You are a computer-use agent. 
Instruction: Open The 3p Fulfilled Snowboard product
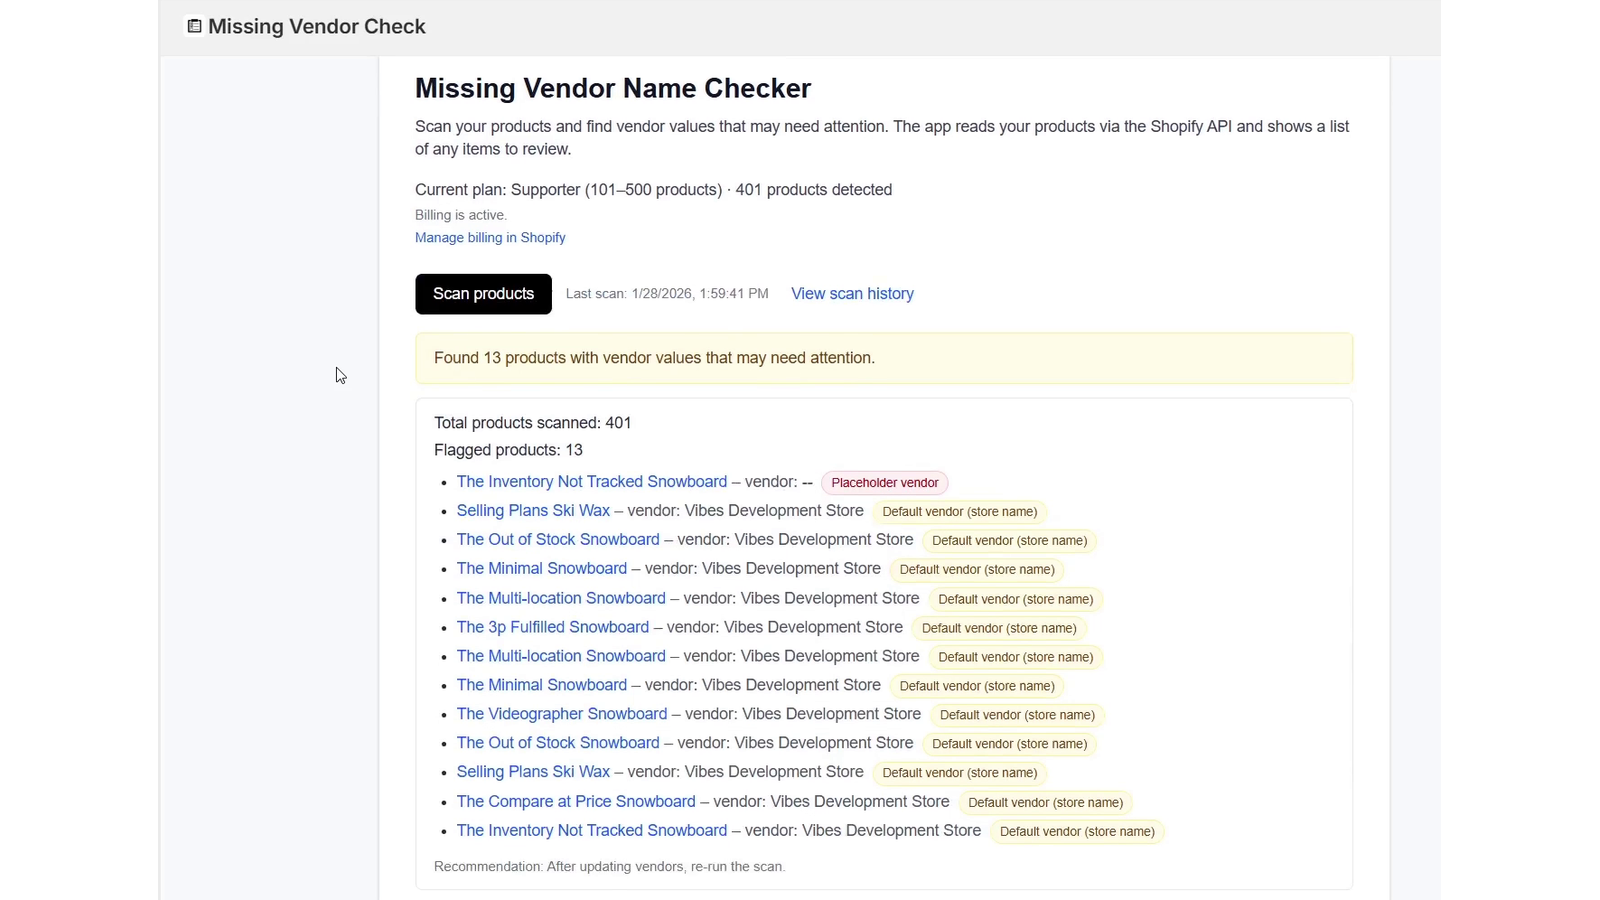pyautogui.click(x=552, y=628)
